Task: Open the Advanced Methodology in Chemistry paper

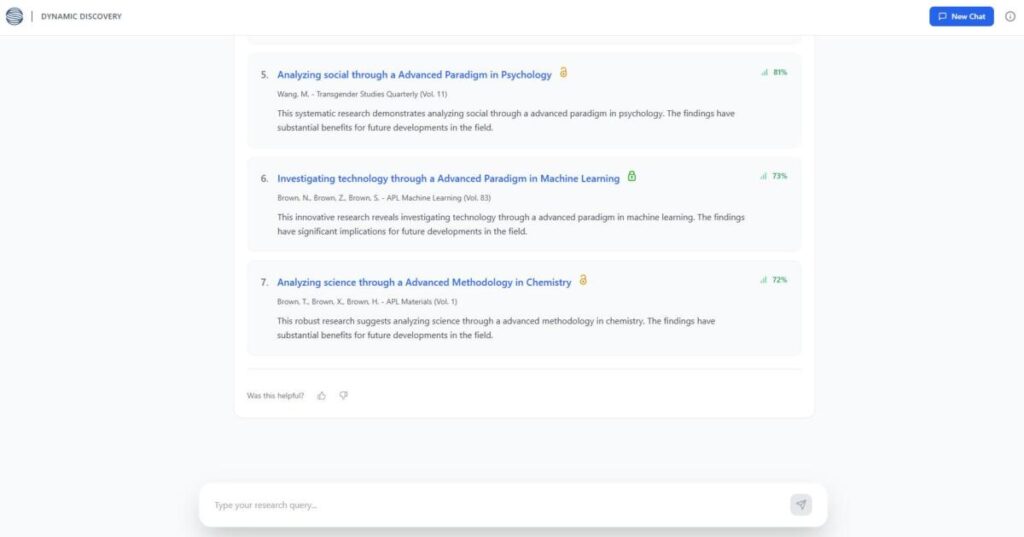Action: pyautogui.click(x=424, y=283)
